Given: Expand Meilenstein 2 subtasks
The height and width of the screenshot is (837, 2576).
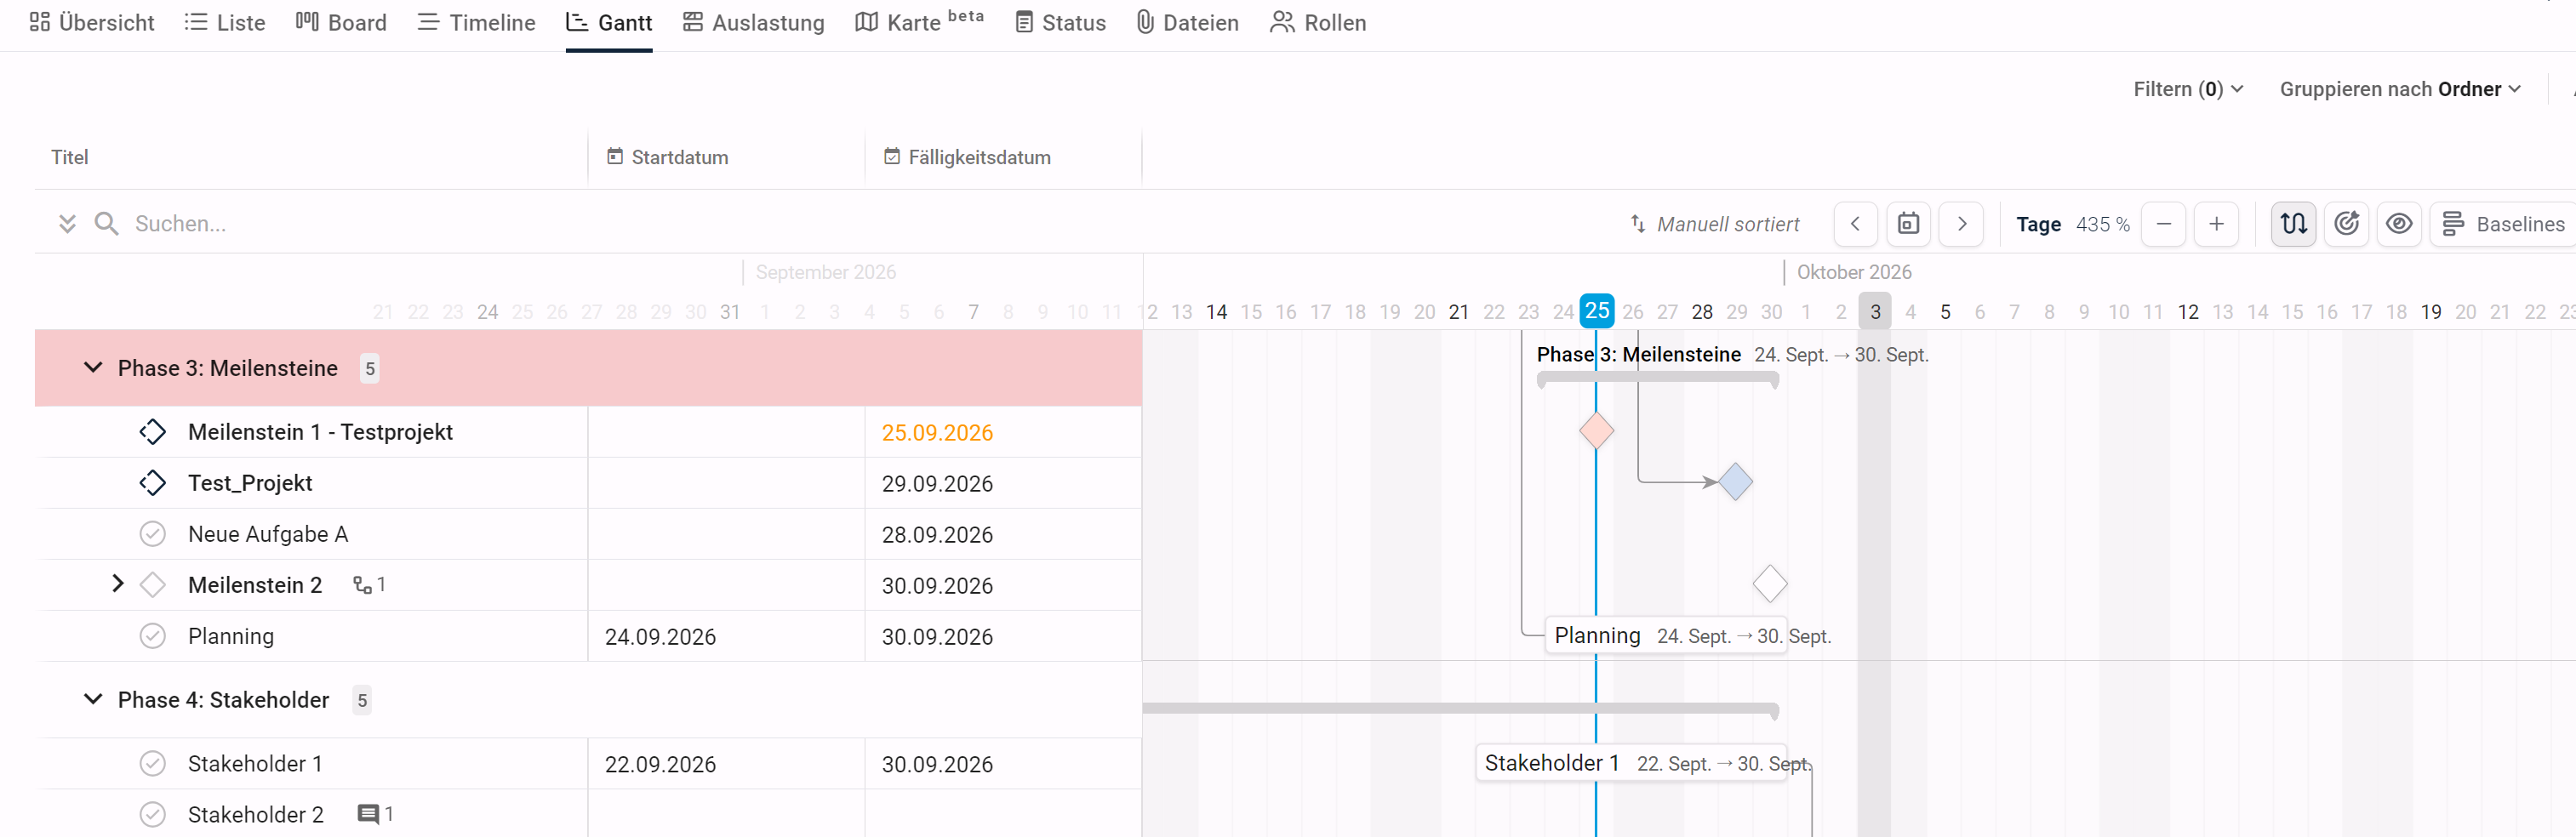Looking at the screenshot, I should click(118, 584).
